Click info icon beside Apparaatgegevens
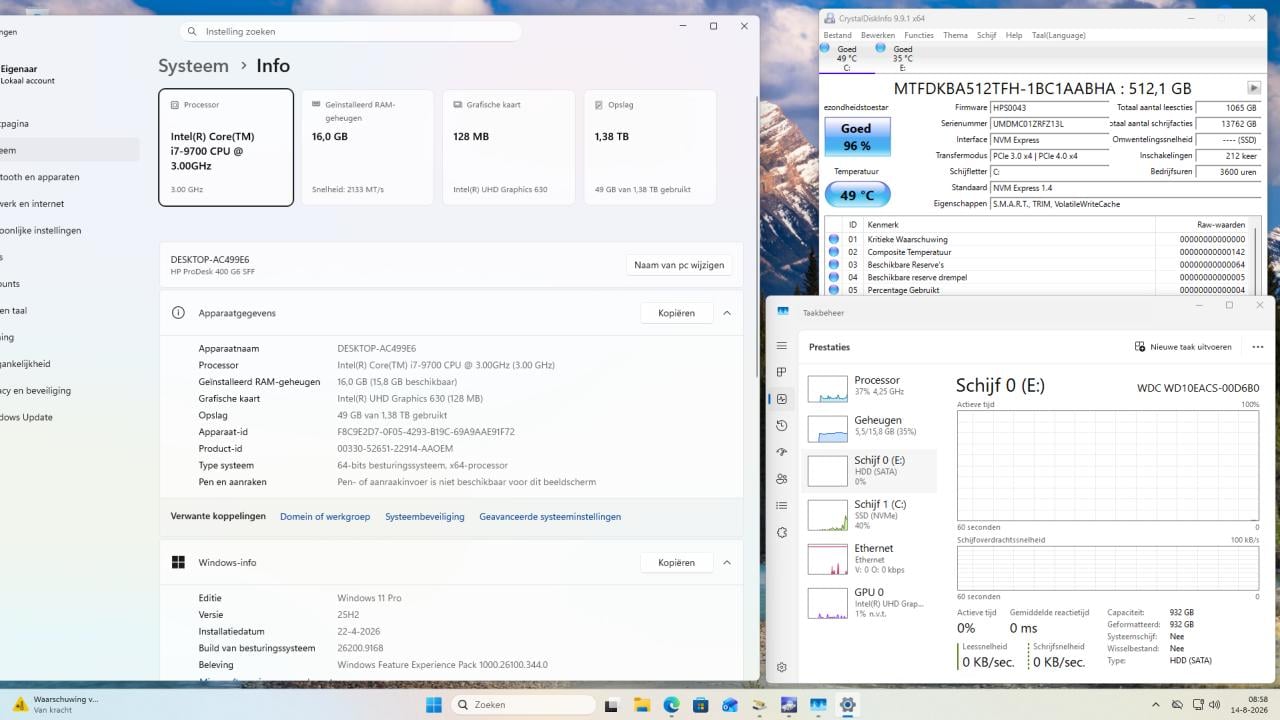The width and height of the screenshot is (1280, 720). tap(178, 313)
